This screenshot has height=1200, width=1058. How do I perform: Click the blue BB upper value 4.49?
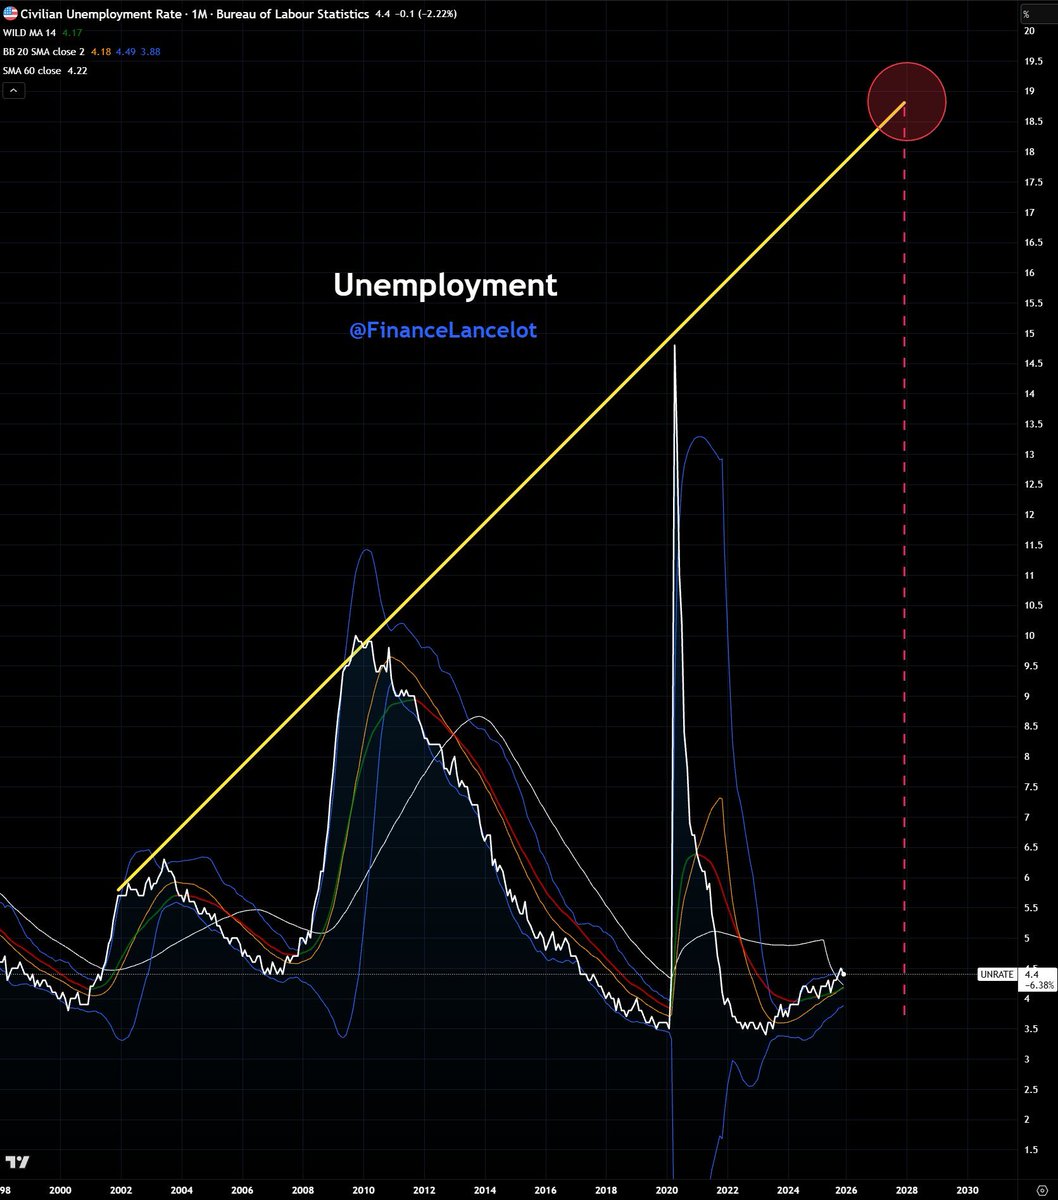click(126, 52)
